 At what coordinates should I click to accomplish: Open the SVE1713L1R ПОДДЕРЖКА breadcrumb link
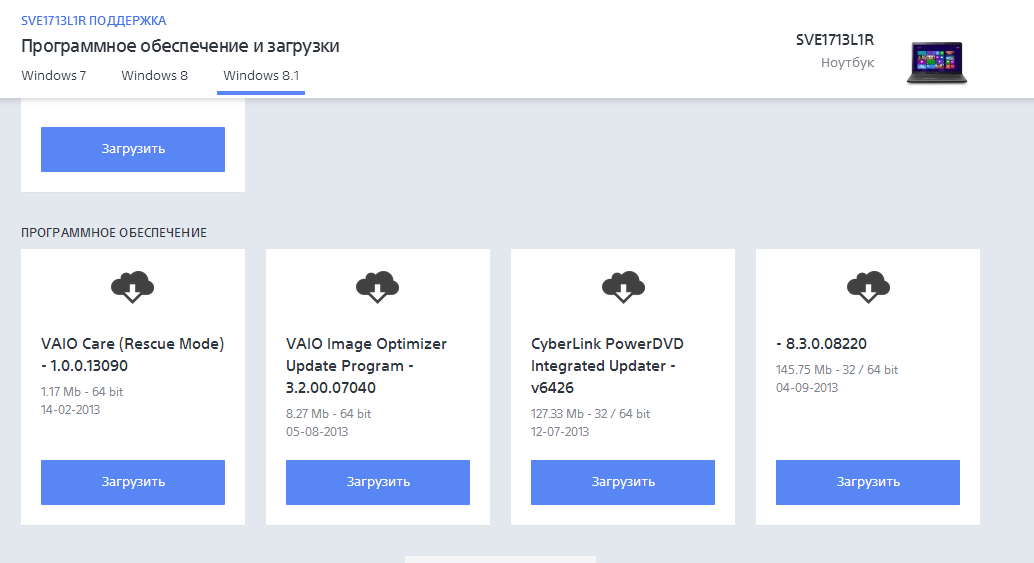tap(93, 21)
